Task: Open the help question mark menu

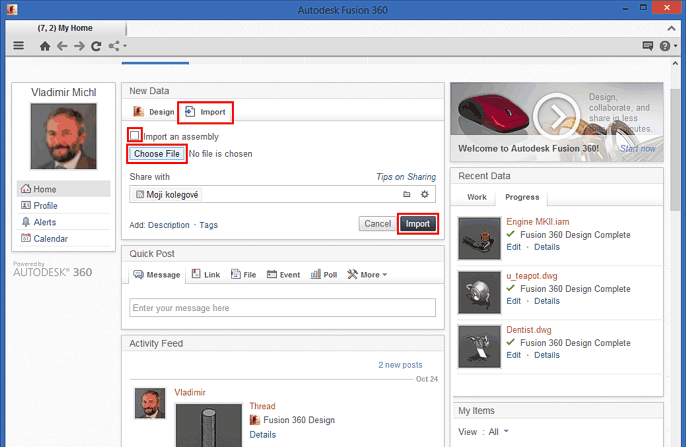Action: click(668, 45)
